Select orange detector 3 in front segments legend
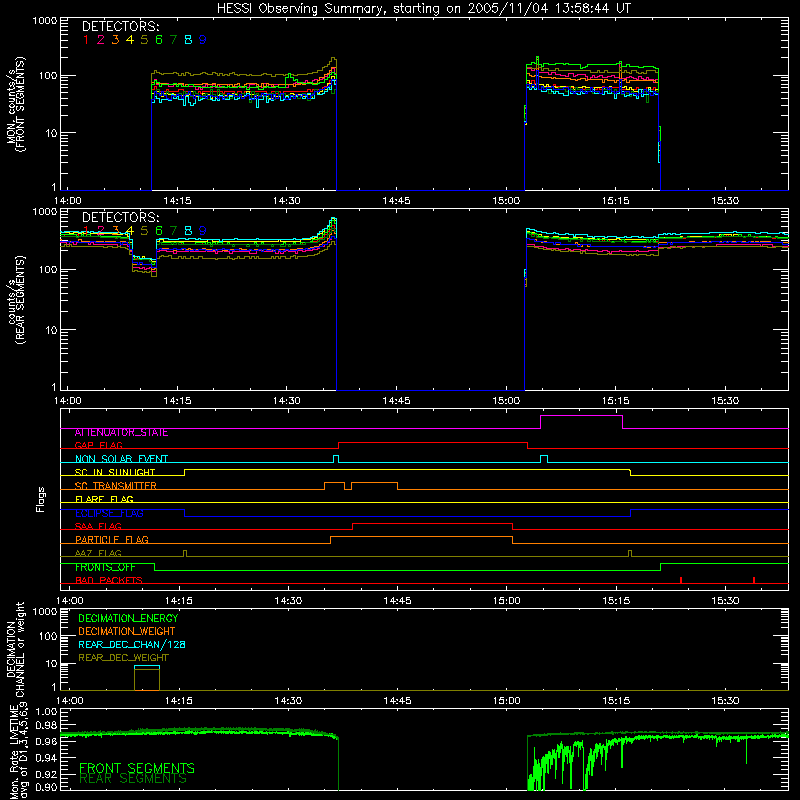 [x=115, y=40]
